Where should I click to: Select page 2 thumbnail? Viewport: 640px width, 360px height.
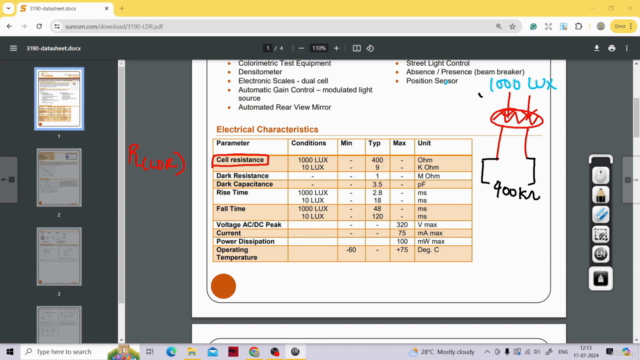(59, 178)
